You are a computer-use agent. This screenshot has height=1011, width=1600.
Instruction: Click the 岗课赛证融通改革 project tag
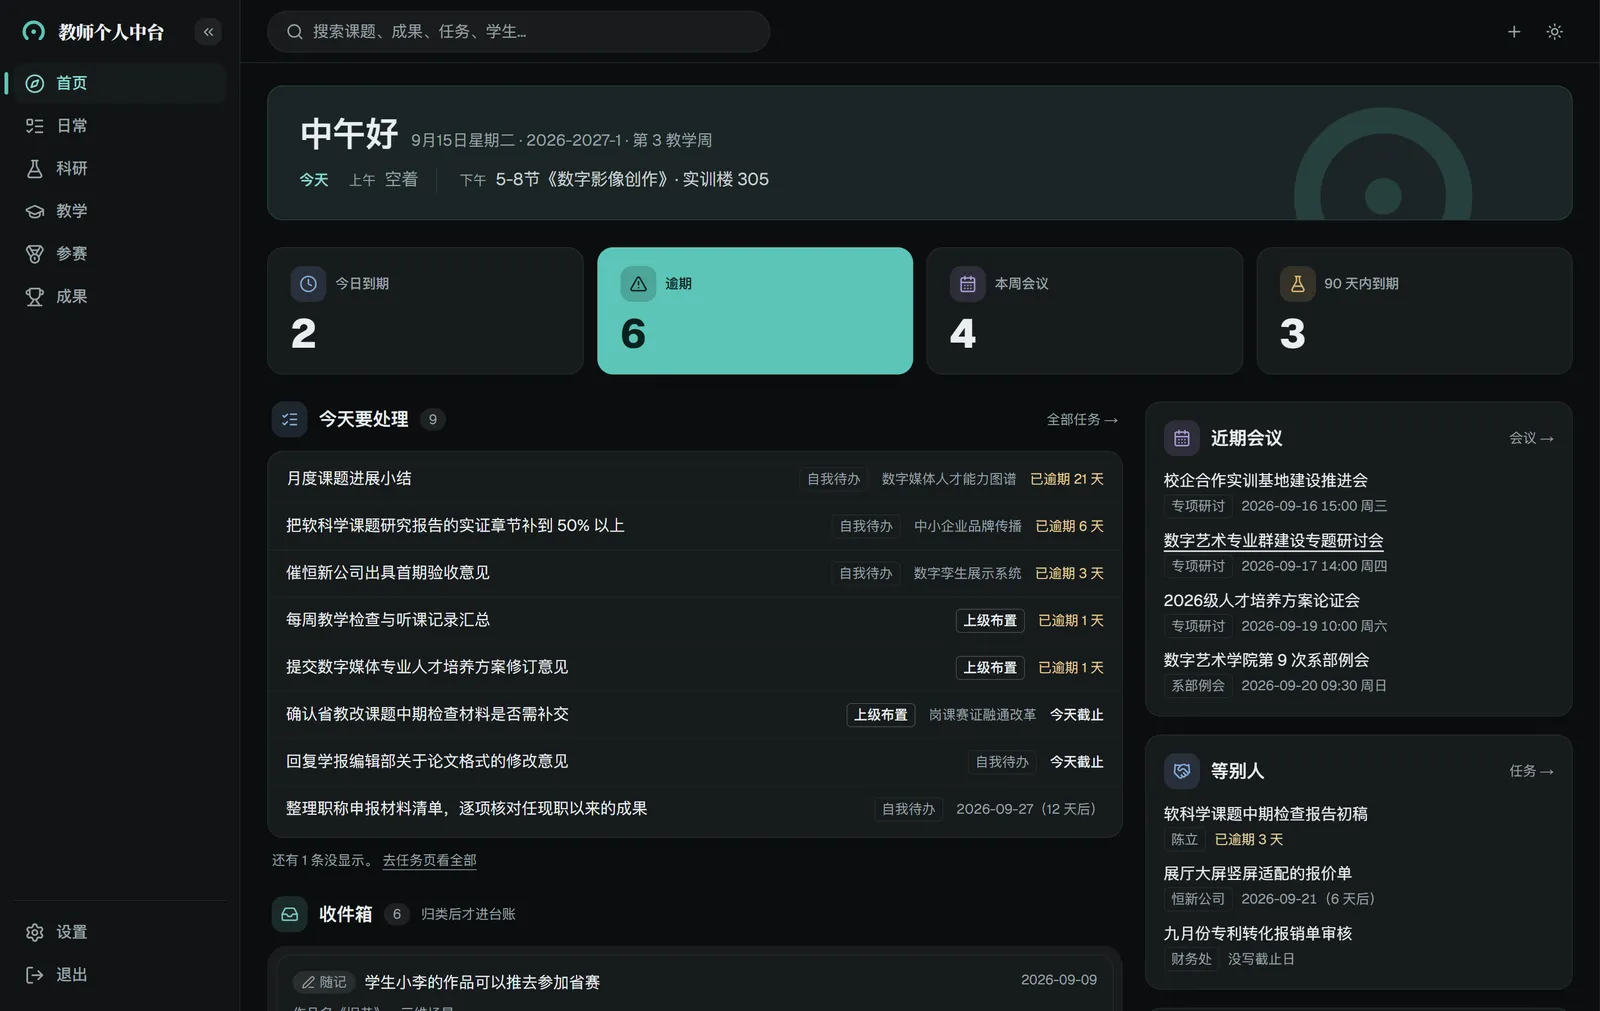[982, 715]
